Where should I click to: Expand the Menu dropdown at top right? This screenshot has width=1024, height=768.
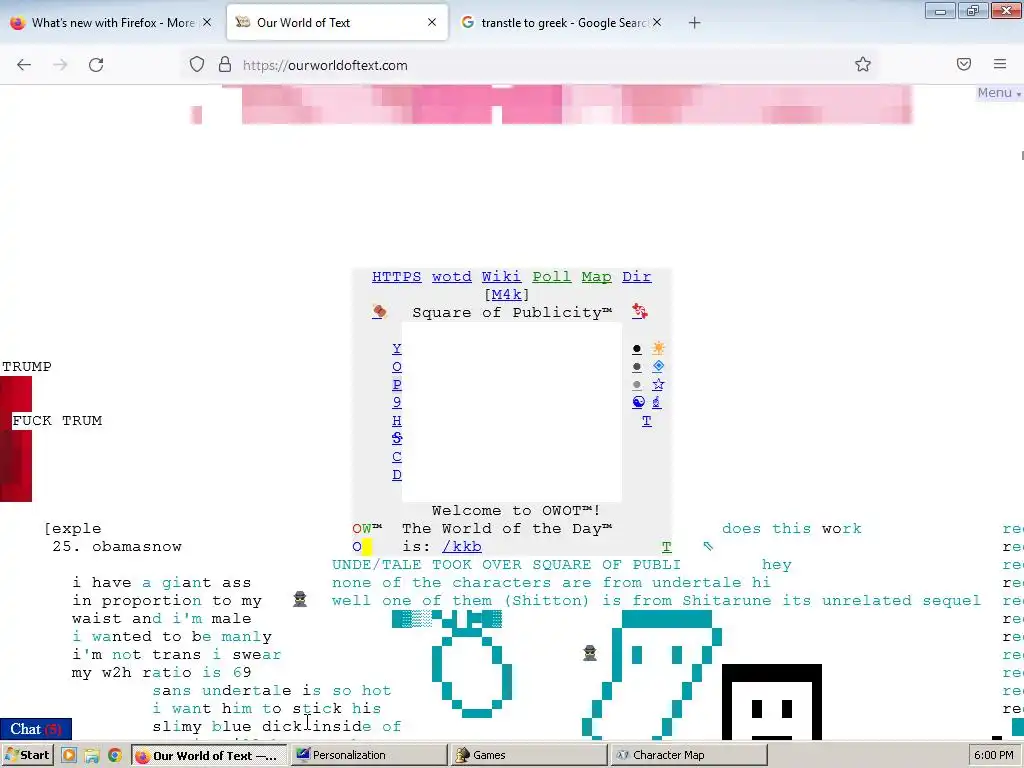pyautogui.click(x=999, y=93)
